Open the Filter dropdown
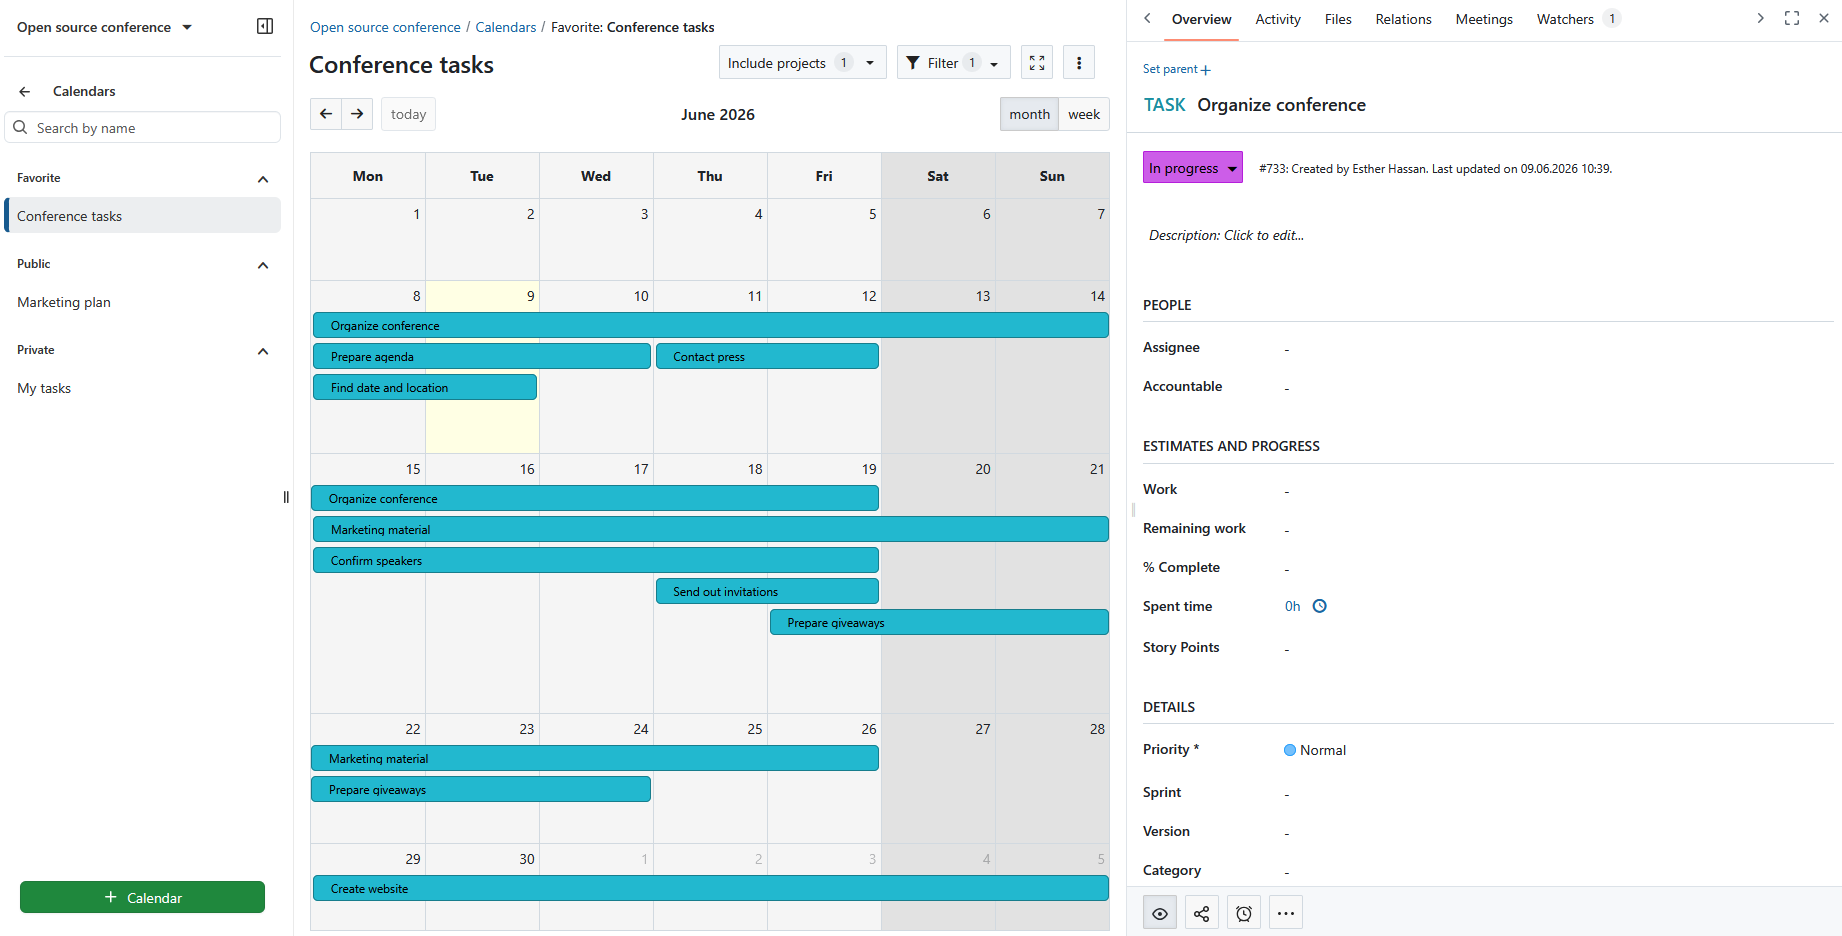The width and height of the screenshot is (1842, 936). tap(953, 63)
